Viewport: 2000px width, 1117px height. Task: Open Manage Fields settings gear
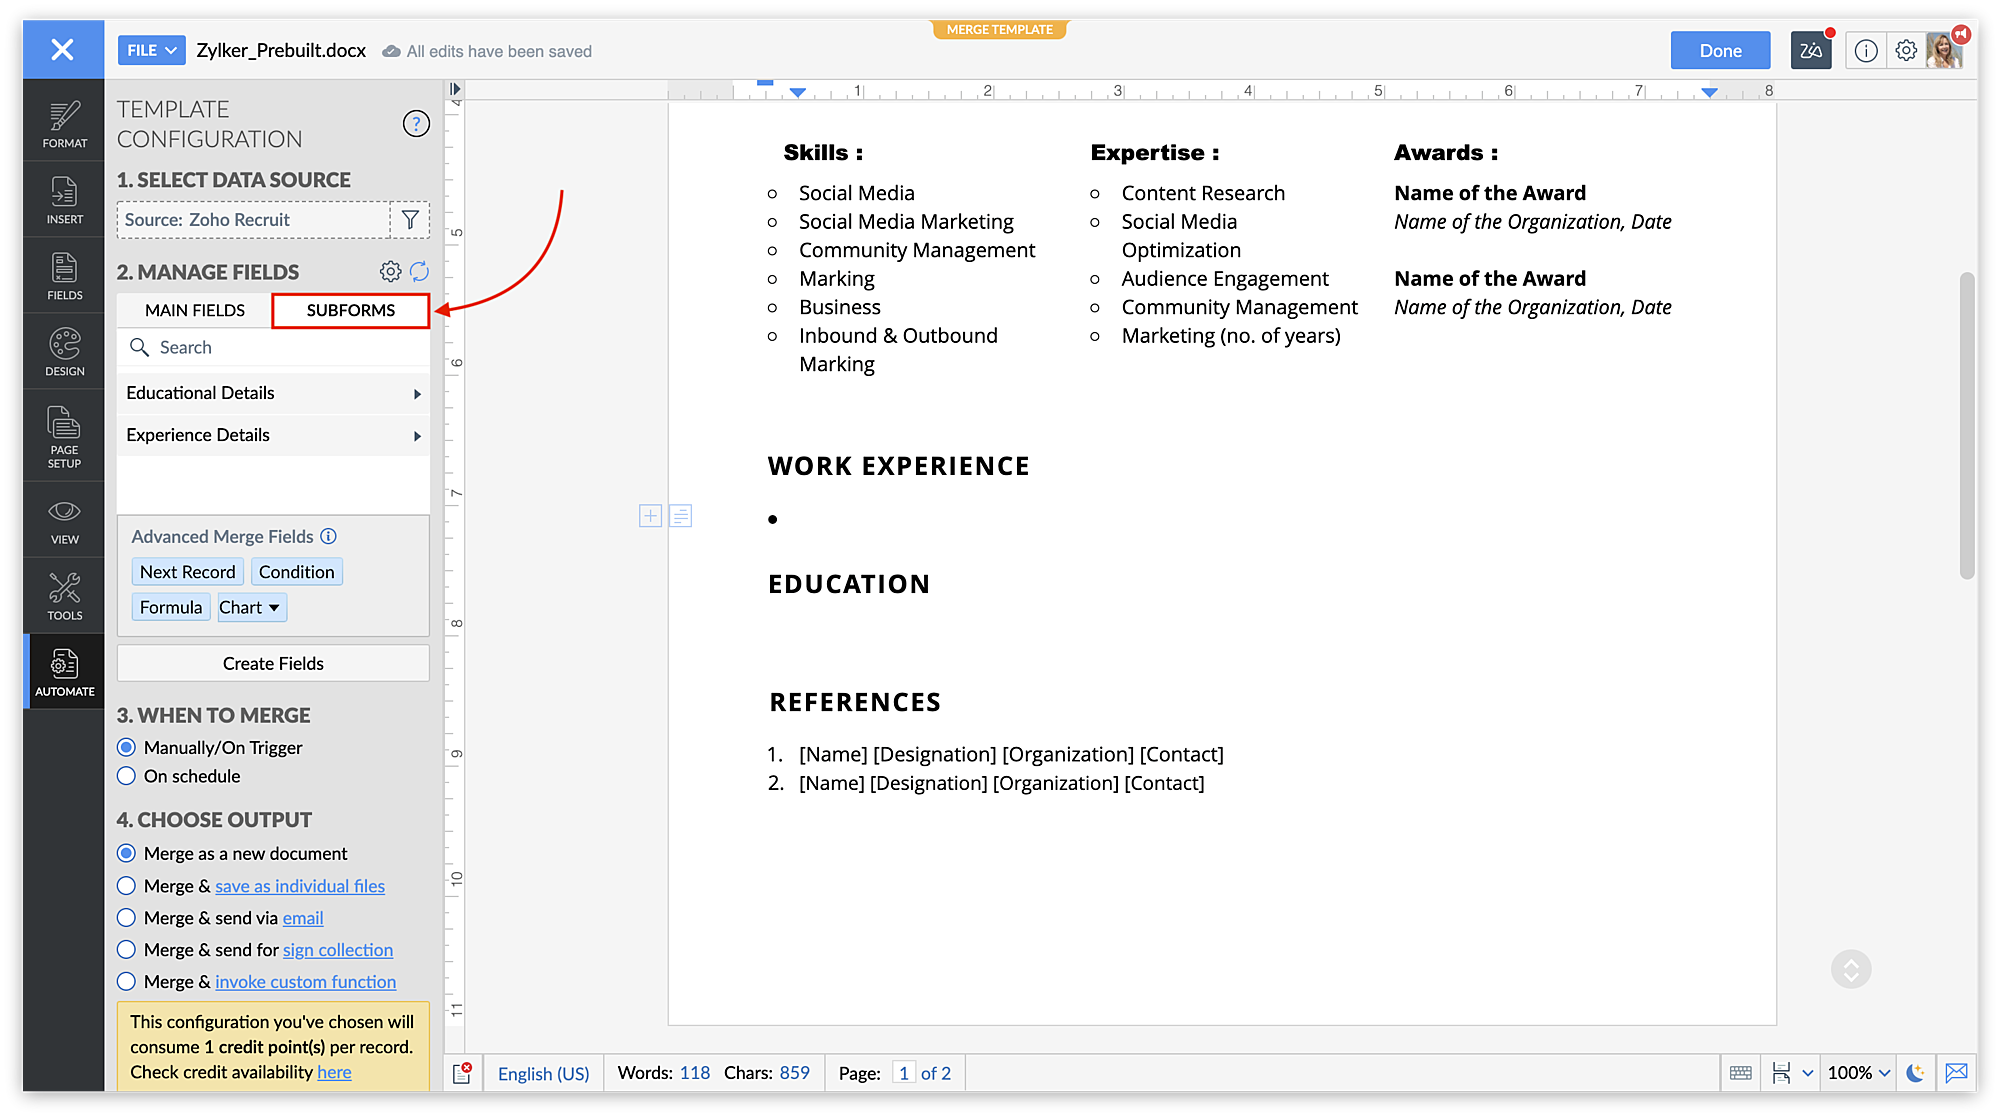pos(390,271)
